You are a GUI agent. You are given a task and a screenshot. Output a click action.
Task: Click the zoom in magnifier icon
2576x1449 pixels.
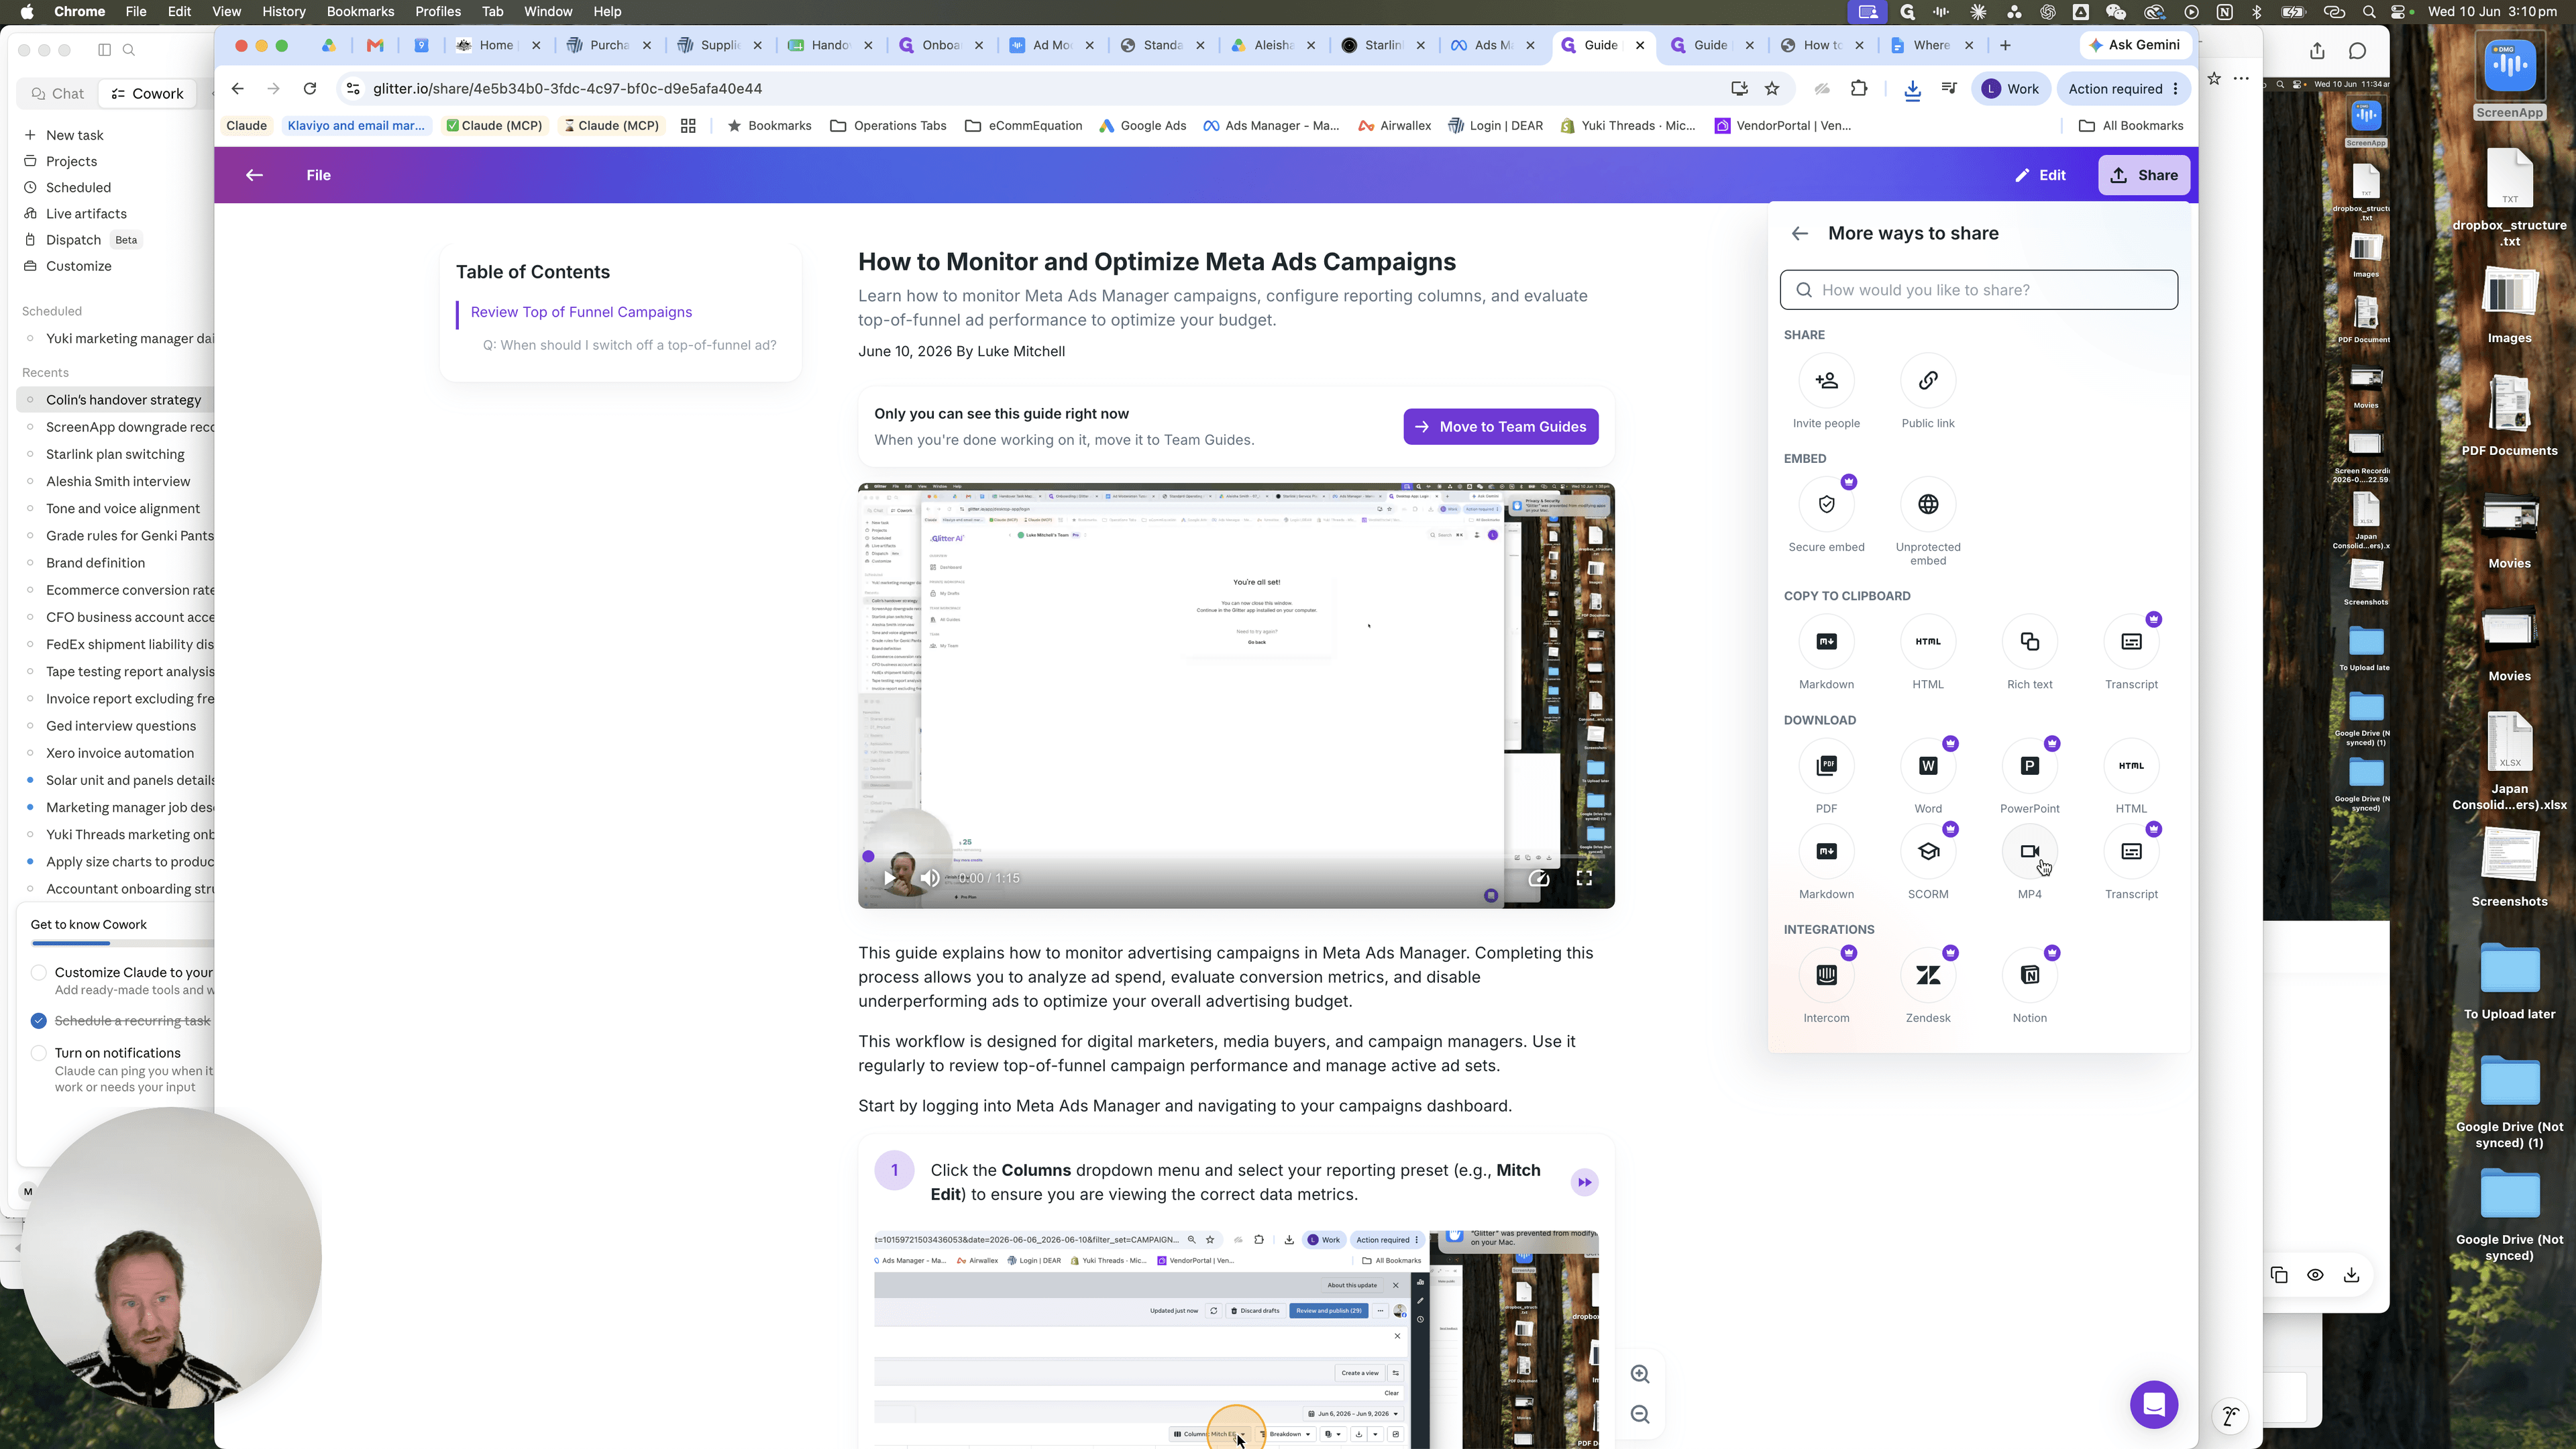(1640, 1375)
